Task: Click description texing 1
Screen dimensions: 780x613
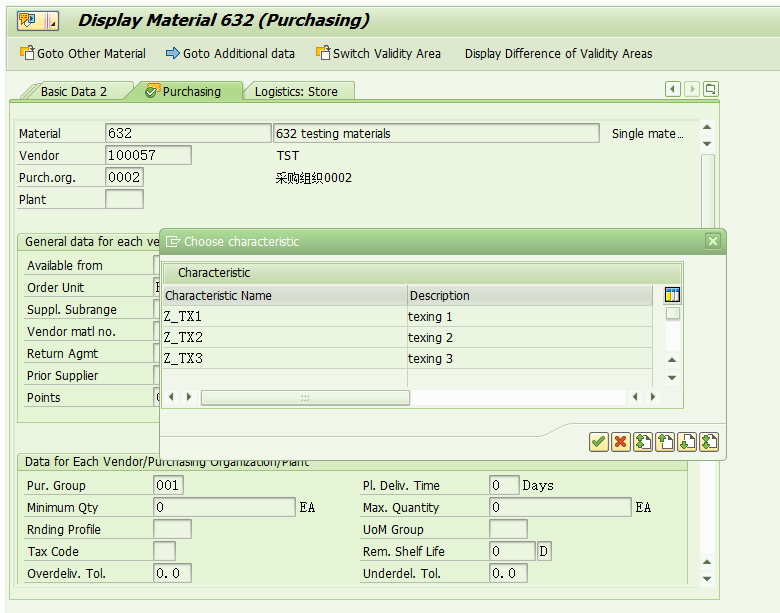Action: 430,316
